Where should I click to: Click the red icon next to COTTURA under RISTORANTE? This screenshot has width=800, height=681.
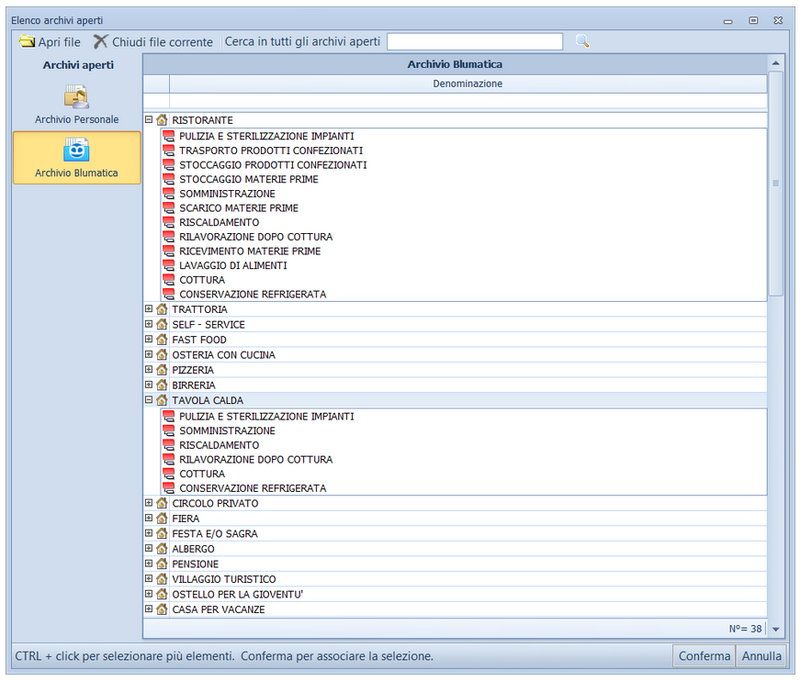click(x=168, y=280)
